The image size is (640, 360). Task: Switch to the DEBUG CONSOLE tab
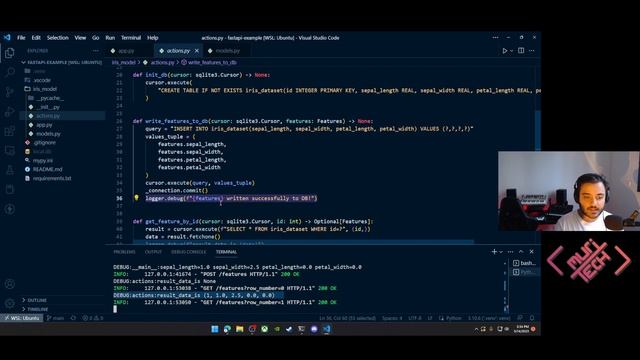click(x=189, y=252)
